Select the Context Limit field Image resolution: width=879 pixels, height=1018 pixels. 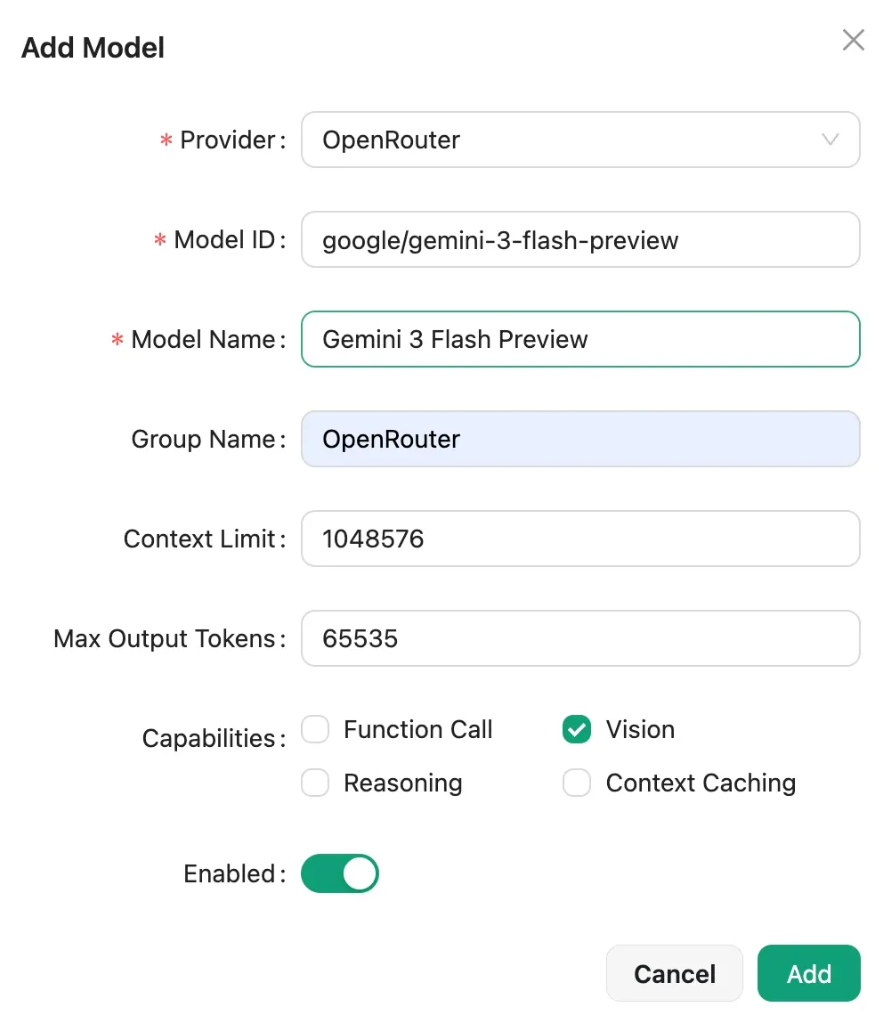(x=580, y=539)
